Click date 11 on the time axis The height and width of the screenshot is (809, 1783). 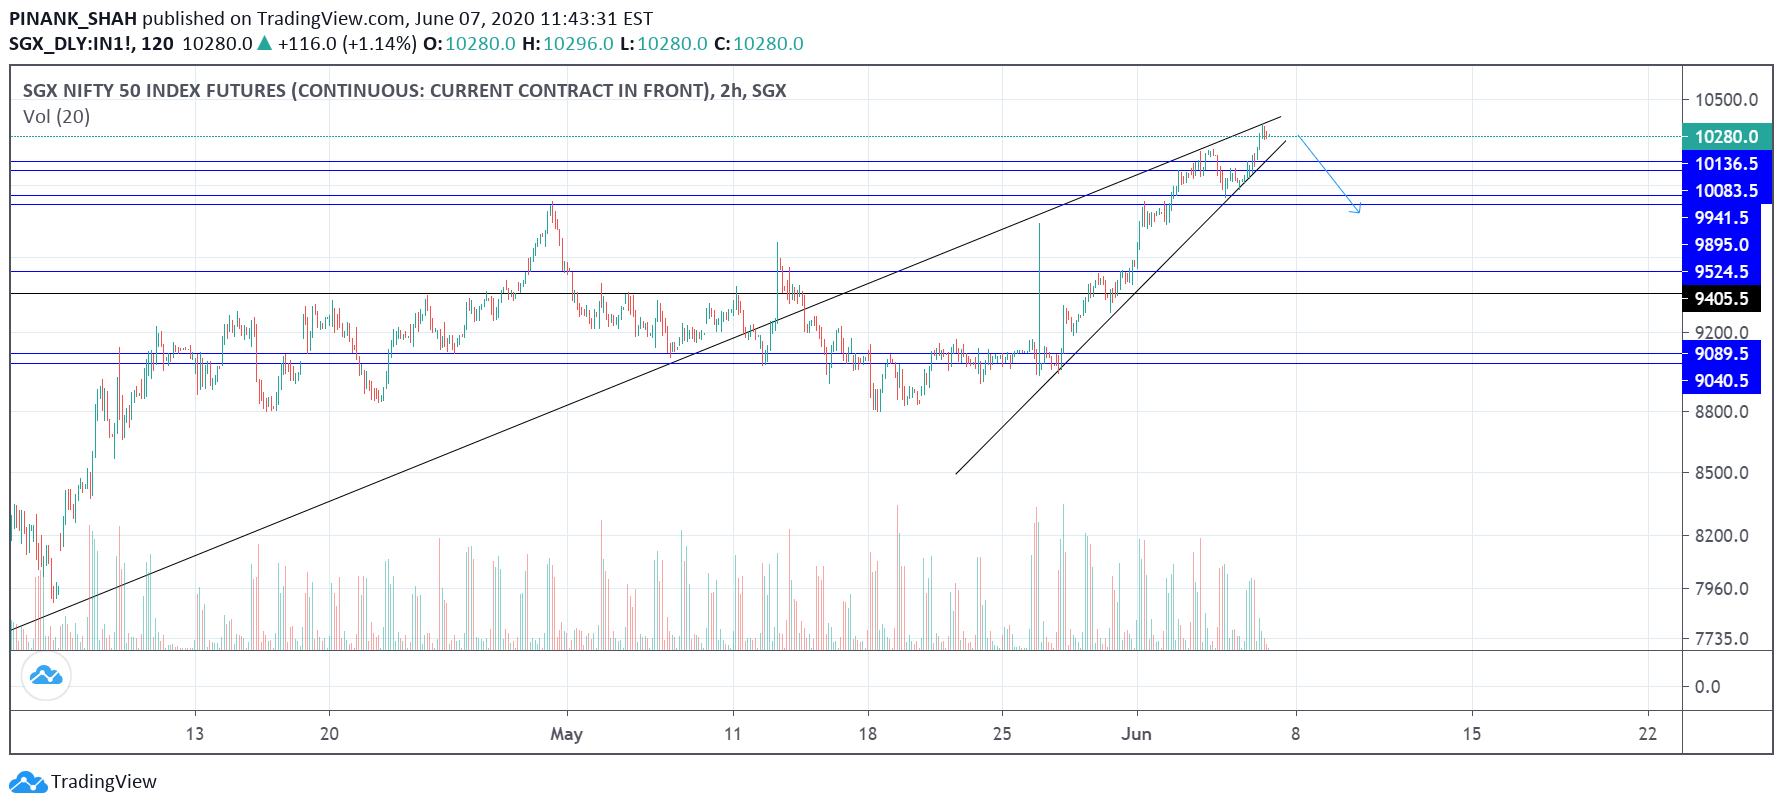point(733,734)
